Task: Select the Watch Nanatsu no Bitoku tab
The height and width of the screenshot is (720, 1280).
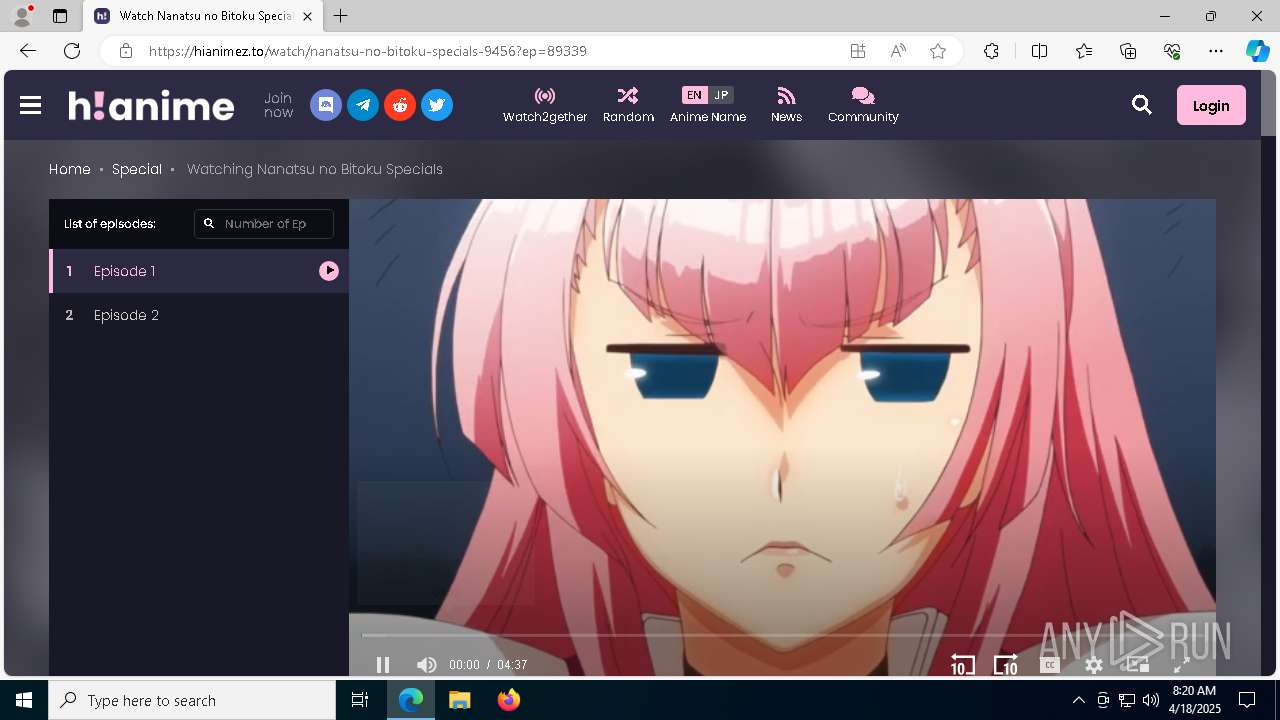Action: pos(203,16)
